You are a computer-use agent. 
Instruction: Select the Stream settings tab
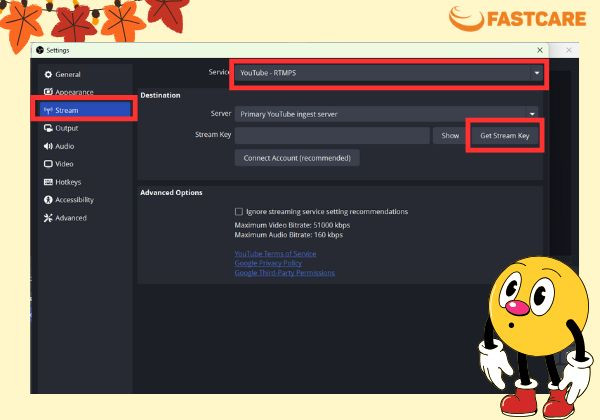85,110
